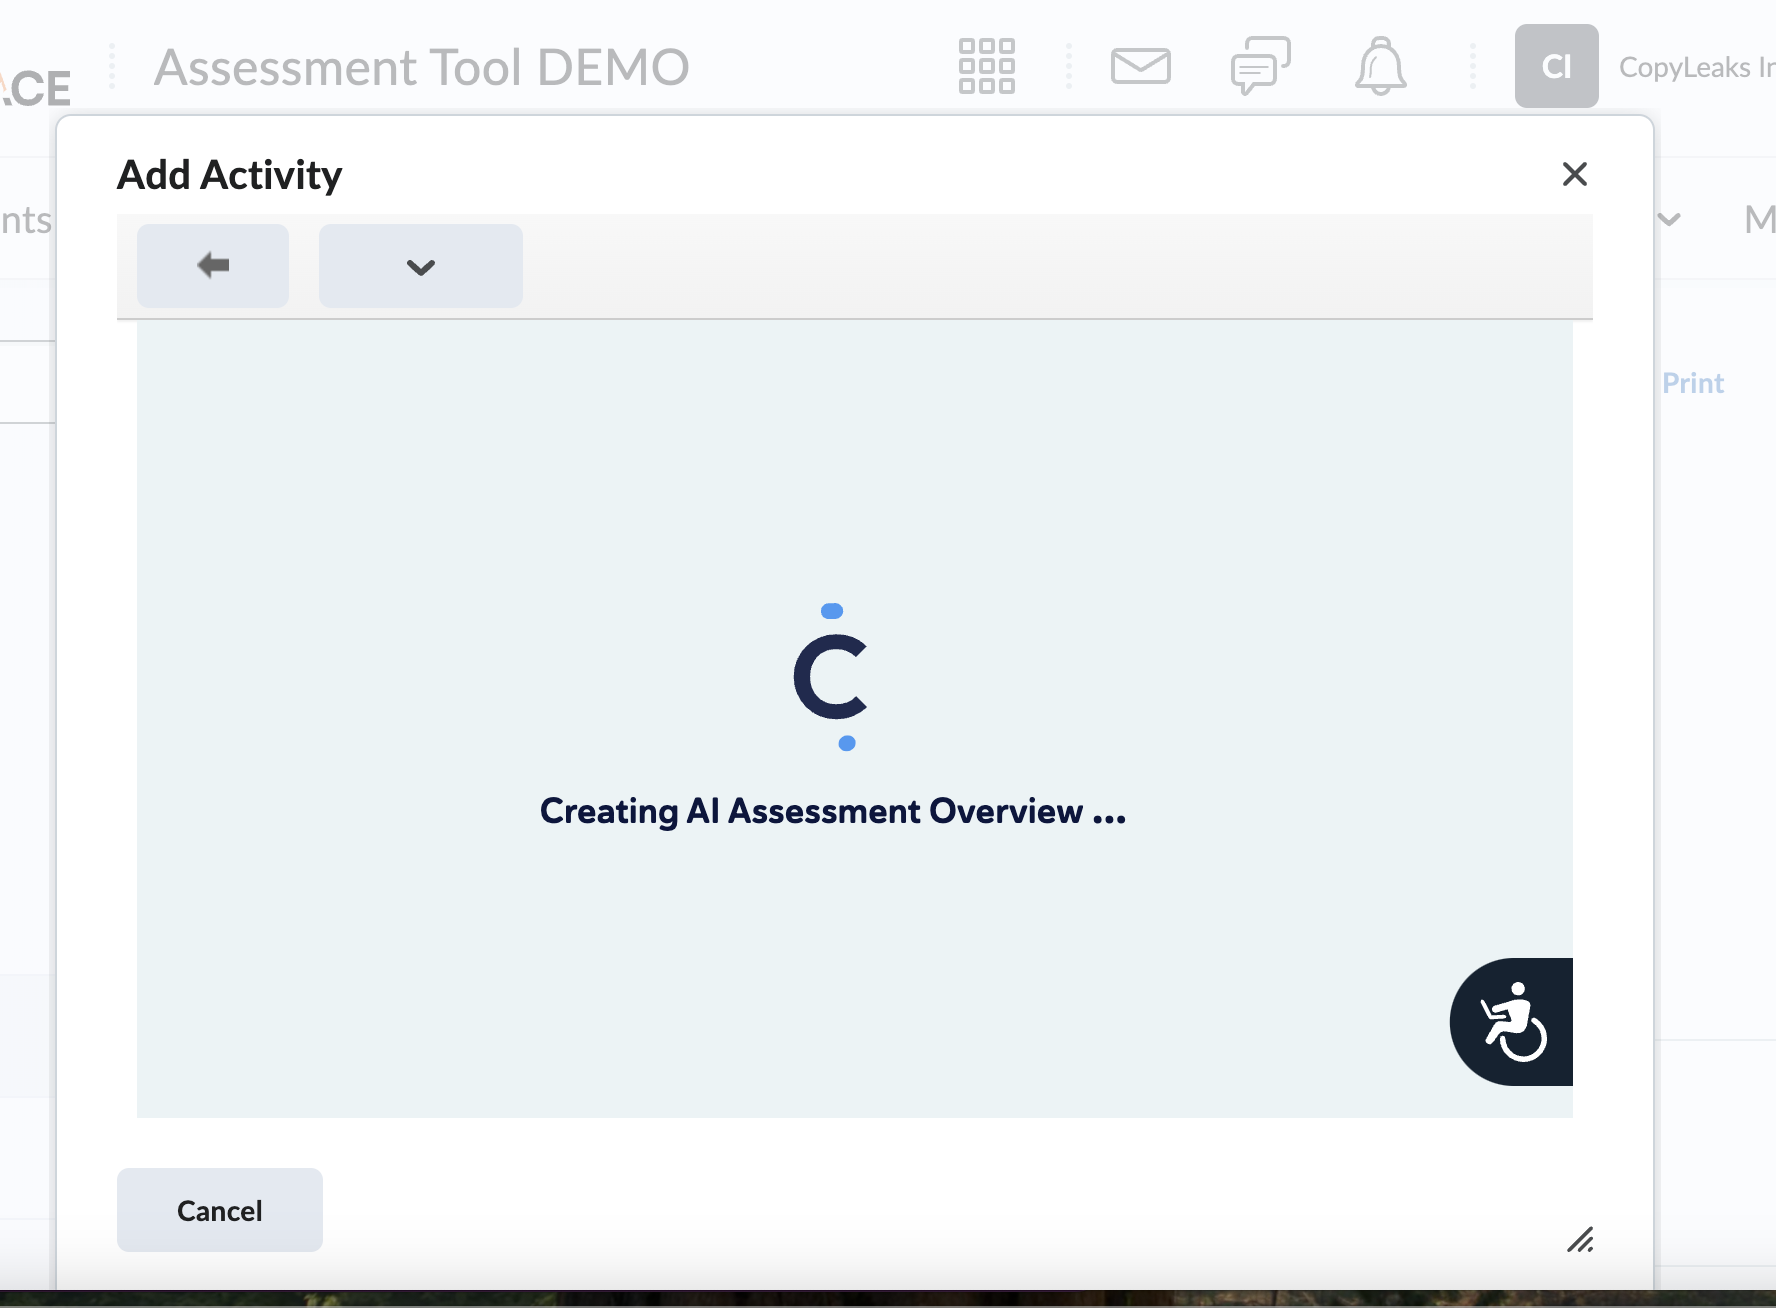Click the Creating AI Assessment Overview text
Viewport: 1776px width, 1308px height.
[833, 811]
